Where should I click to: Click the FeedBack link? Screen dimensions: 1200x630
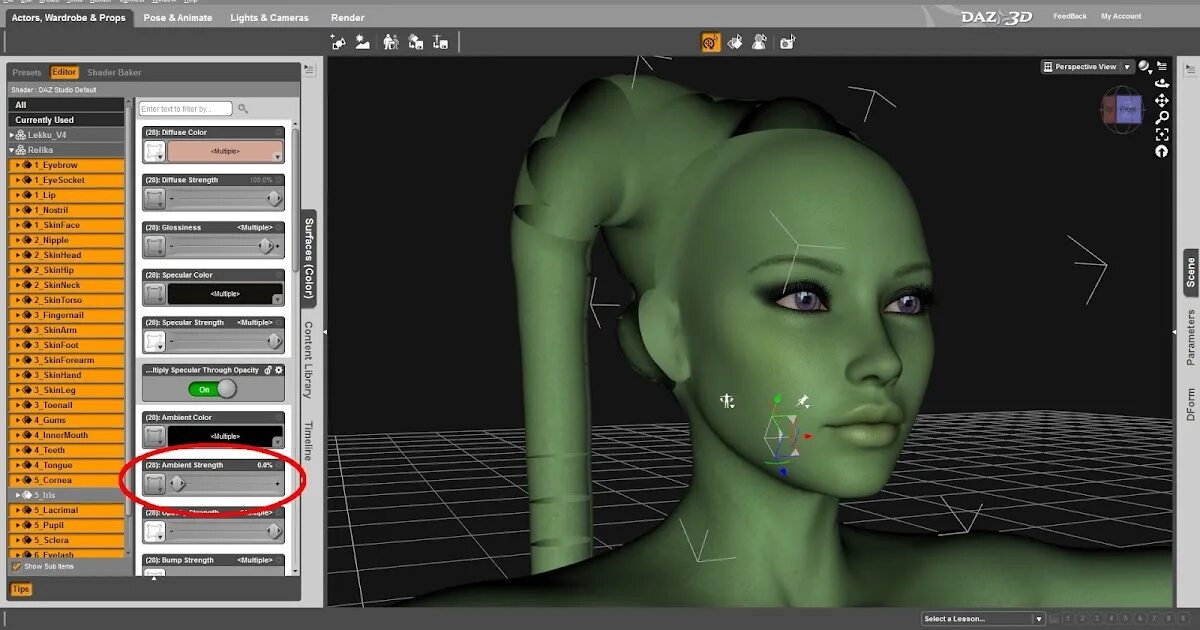point(1069,16)
